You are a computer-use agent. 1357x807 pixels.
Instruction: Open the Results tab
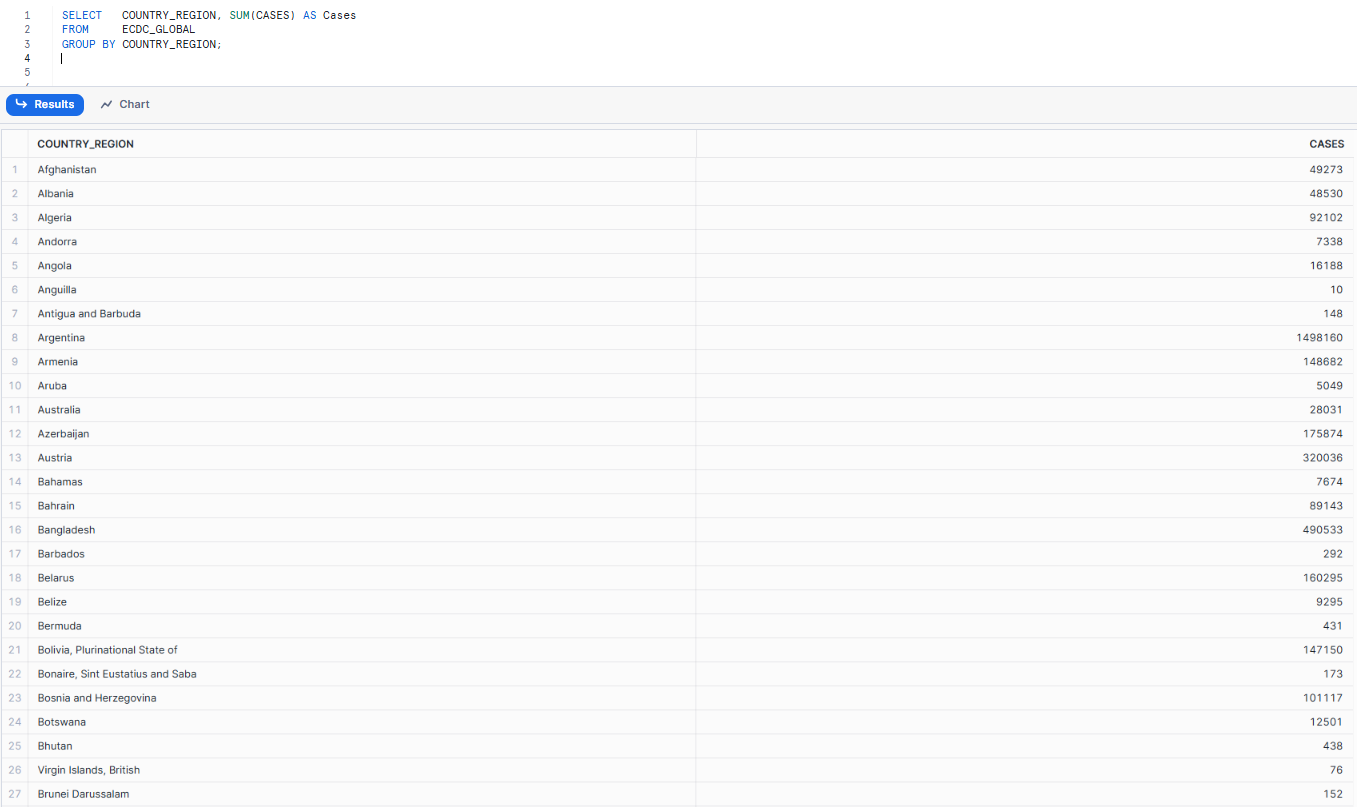tap(46, 105)
